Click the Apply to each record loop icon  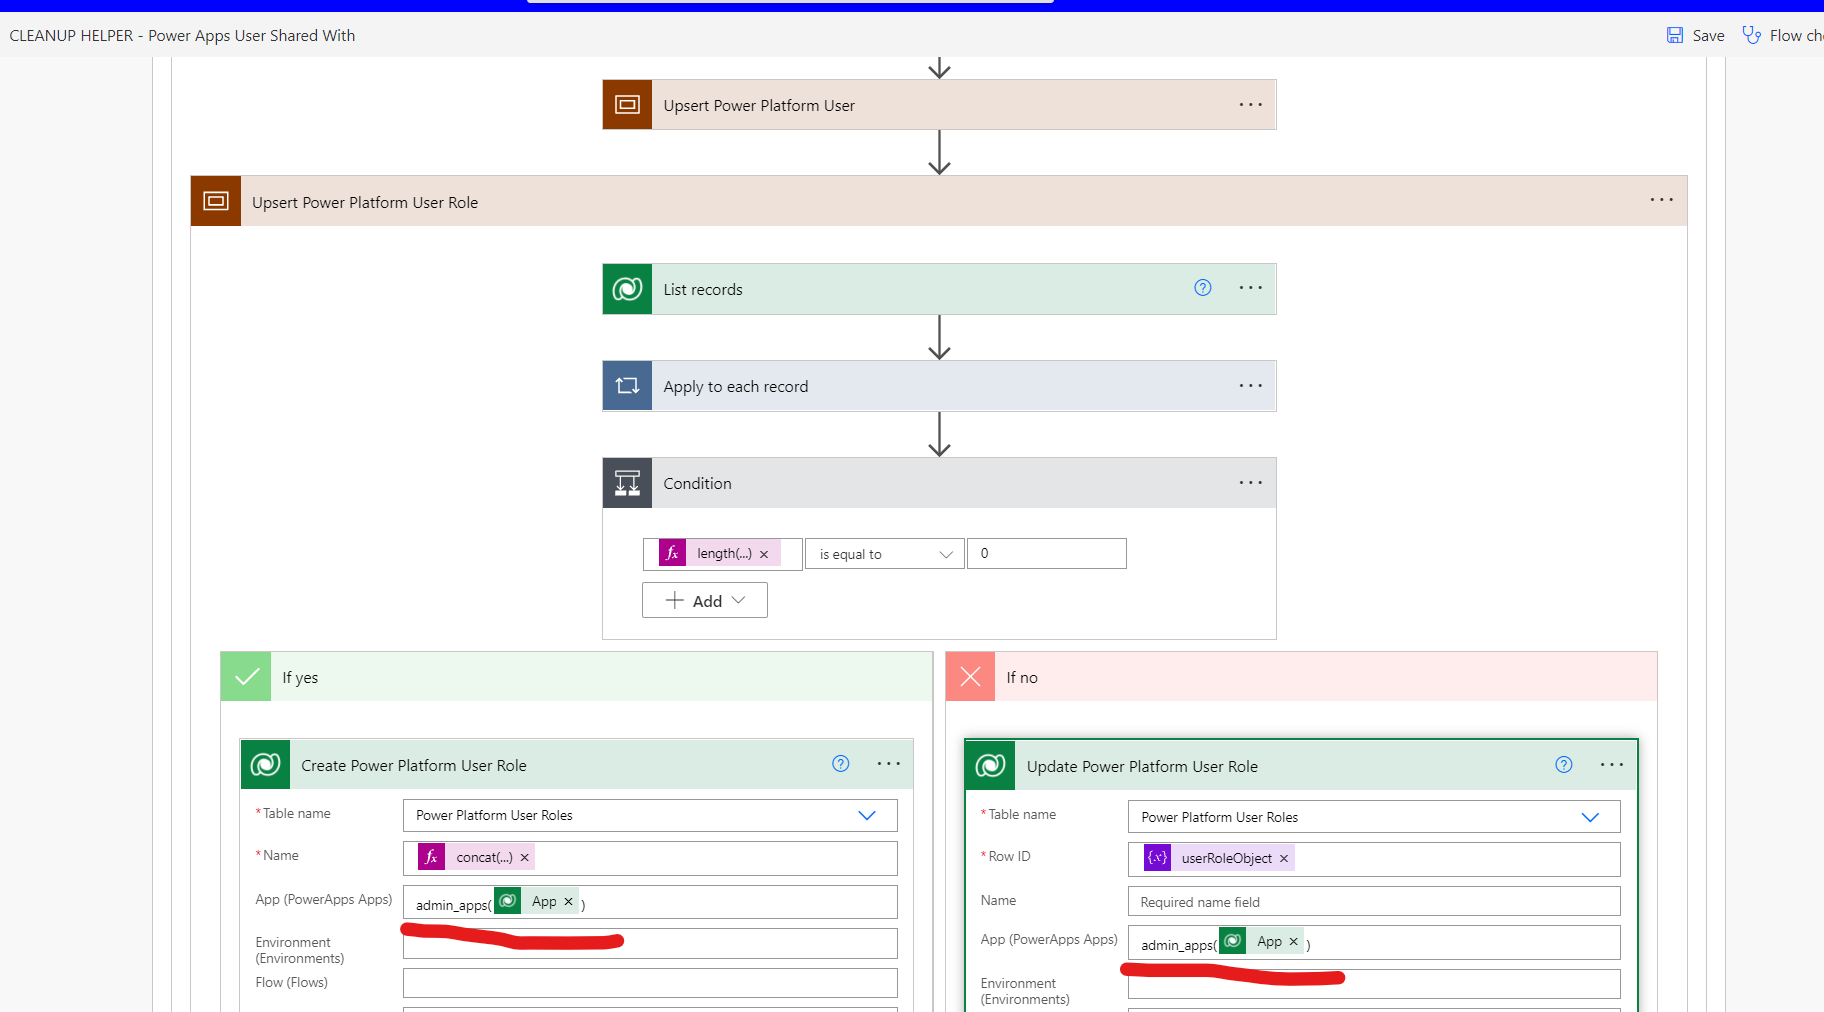point(627,385)
